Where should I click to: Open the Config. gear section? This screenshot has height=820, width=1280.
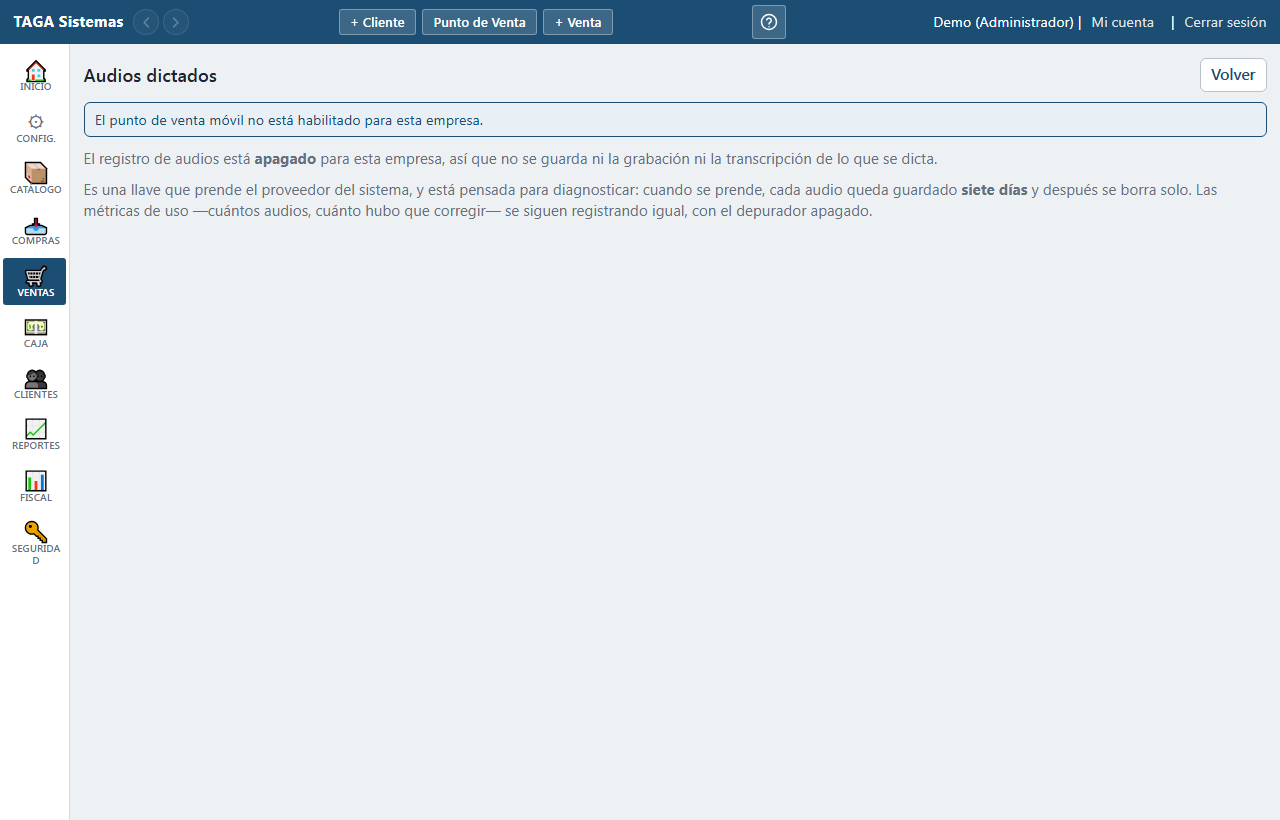coord(36,121)
